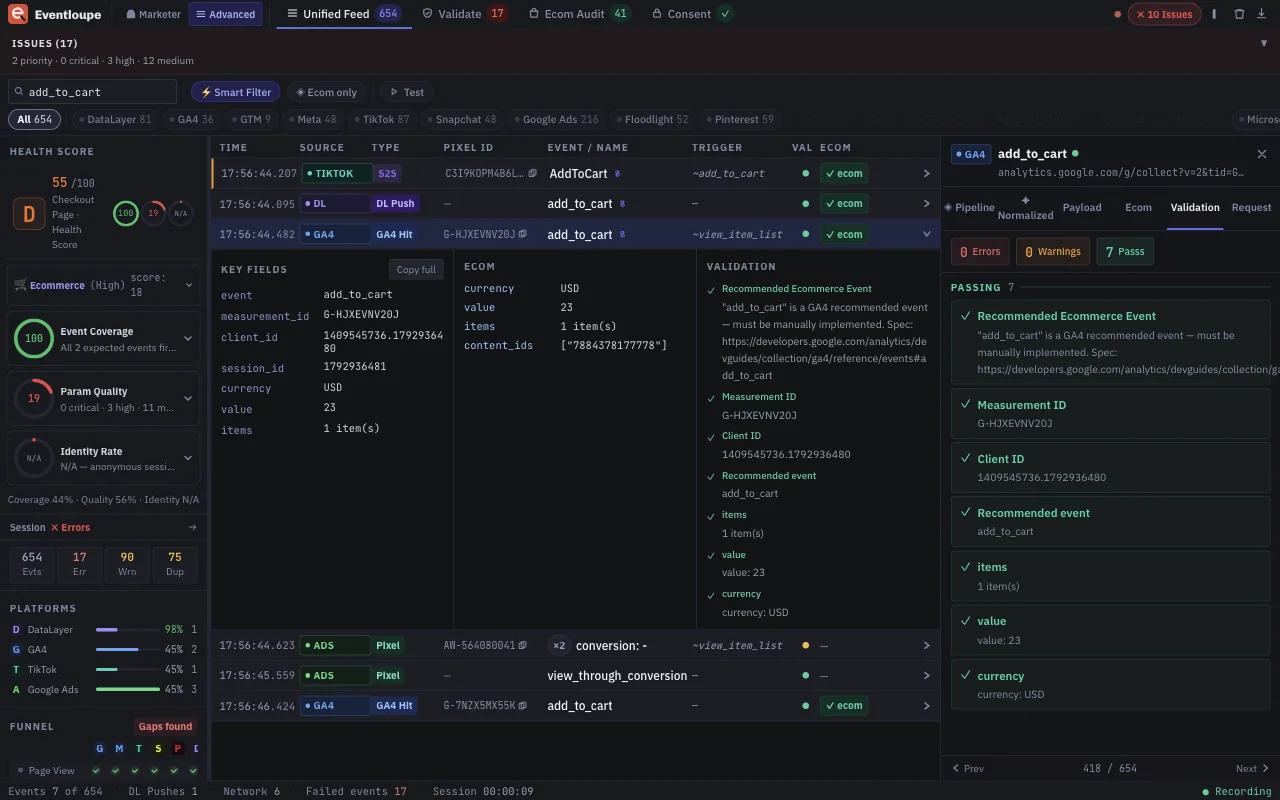Download the session with the export icon
Image resolution: width=1280 pixels, height=800 pixels.
1262,14
